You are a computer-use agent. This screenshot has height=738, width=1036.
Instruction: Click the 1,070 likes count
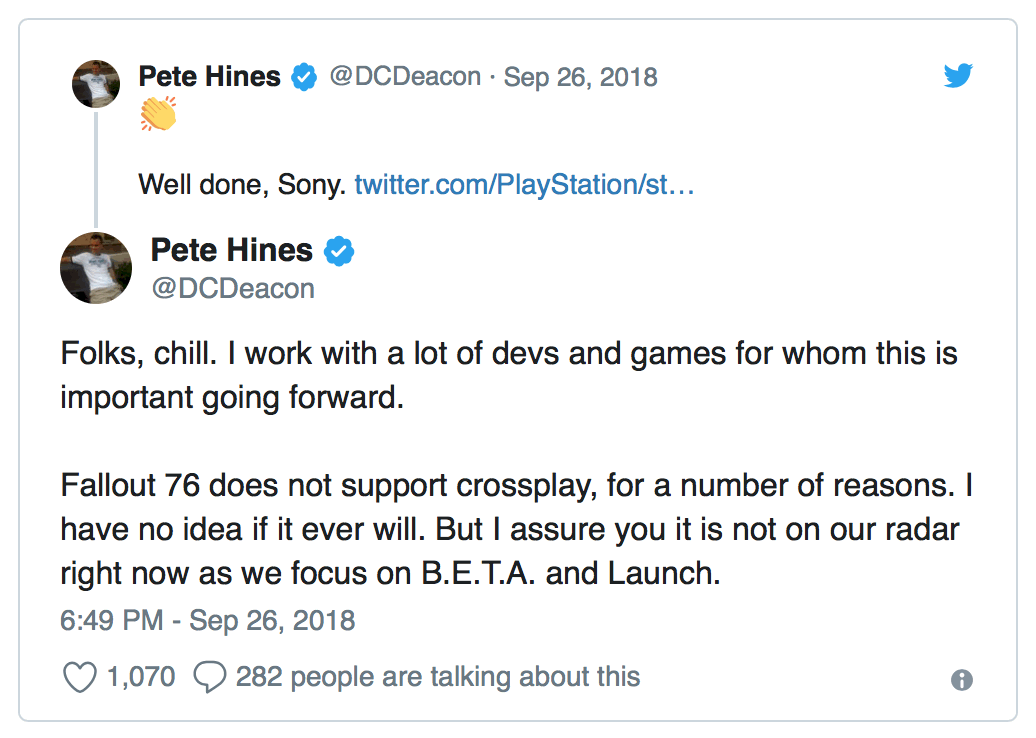tap(141, 677)
